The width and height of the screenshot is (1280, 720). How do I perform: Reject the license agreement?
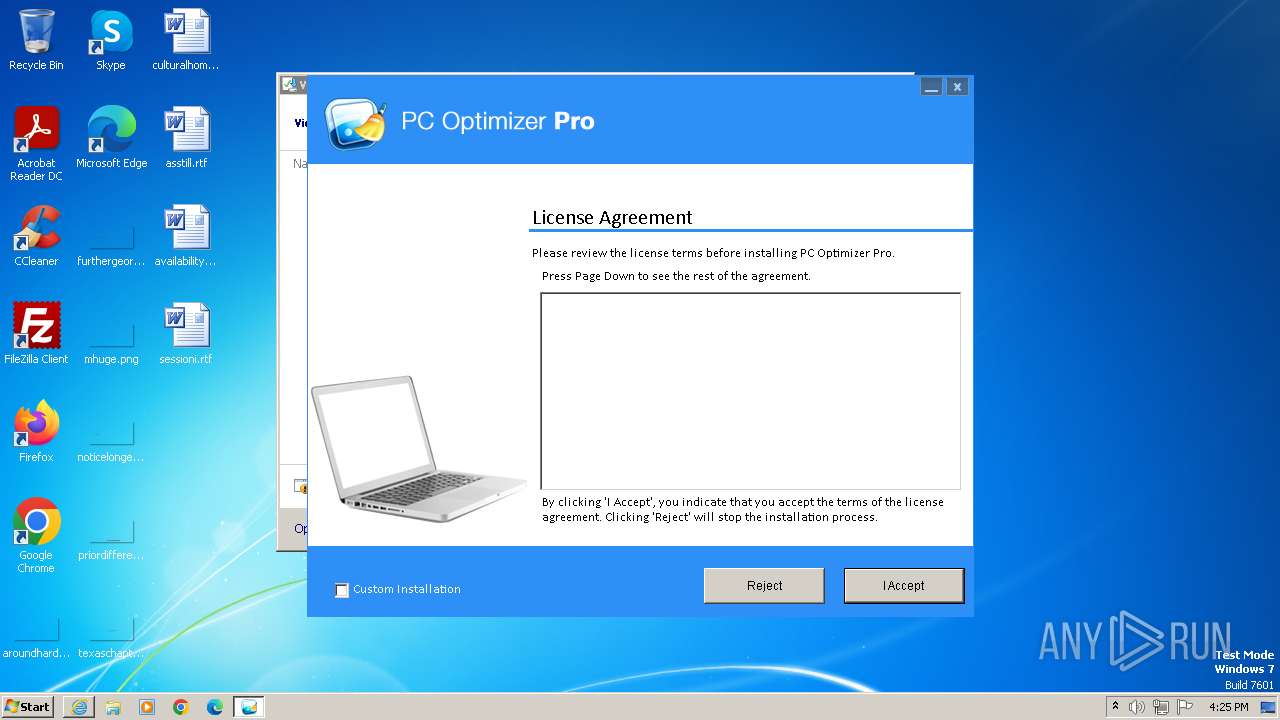764,585
